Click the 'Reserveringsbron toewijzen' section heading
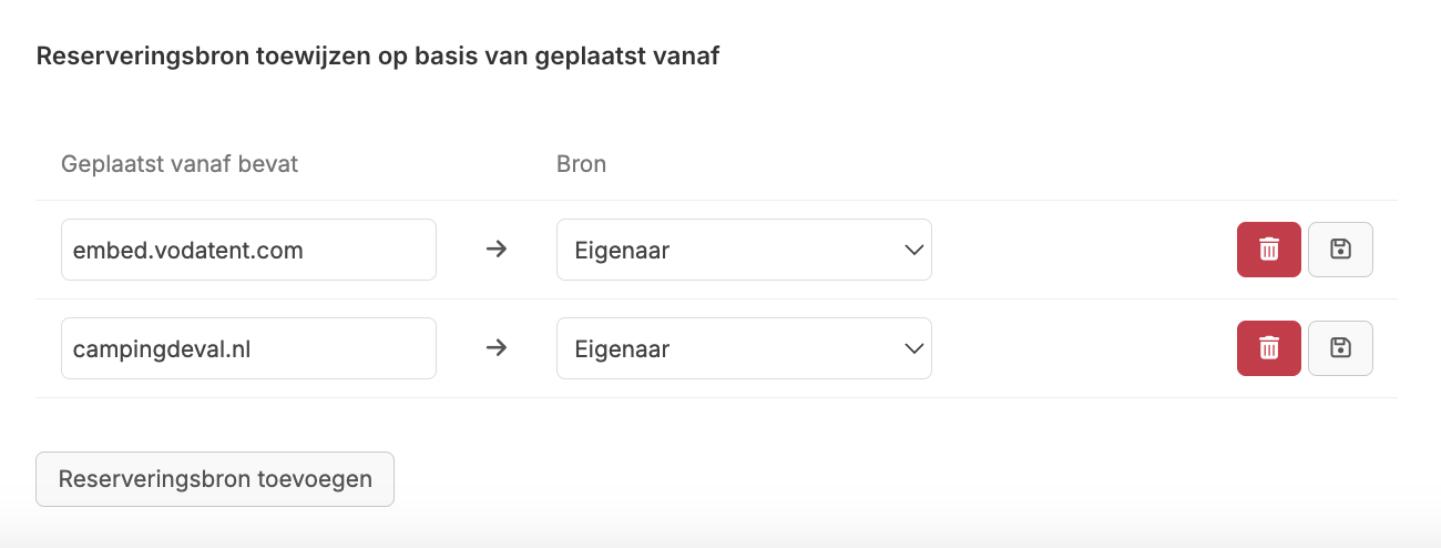 point(377,57)
